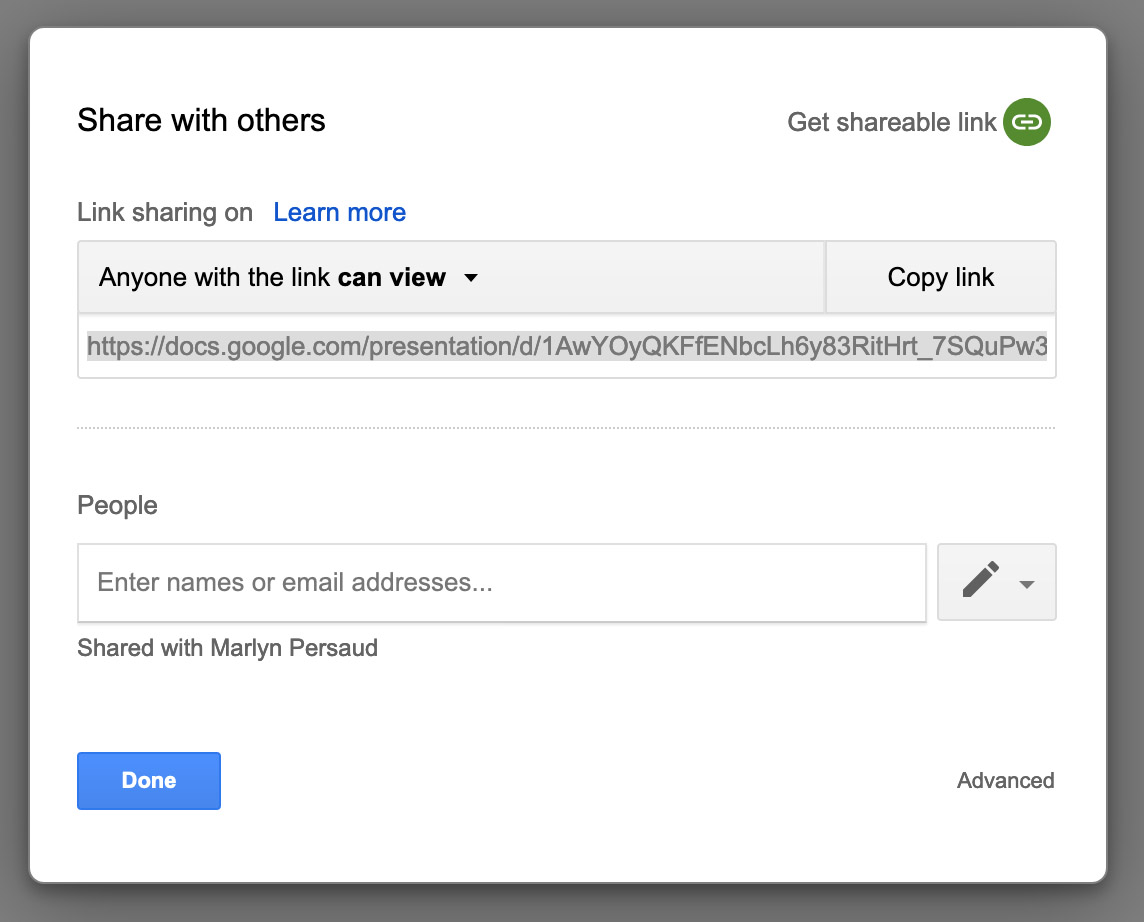Focus the "Enter names or email addresses" field
The width and height of the screenshot is (1144, 922).
pyautogui.click(x=501, y=582)
